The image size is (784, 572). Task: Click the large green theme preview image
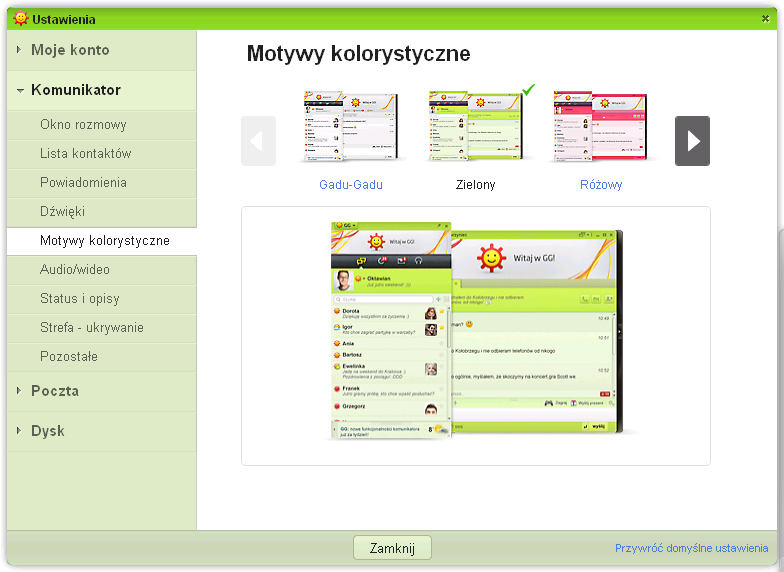coord(476,330)
